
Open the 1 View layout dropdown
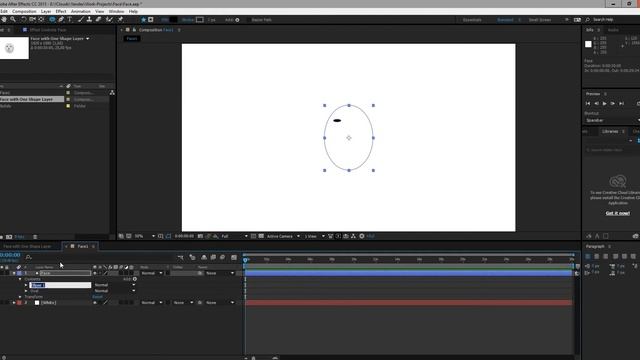click(x=315, y=236)
